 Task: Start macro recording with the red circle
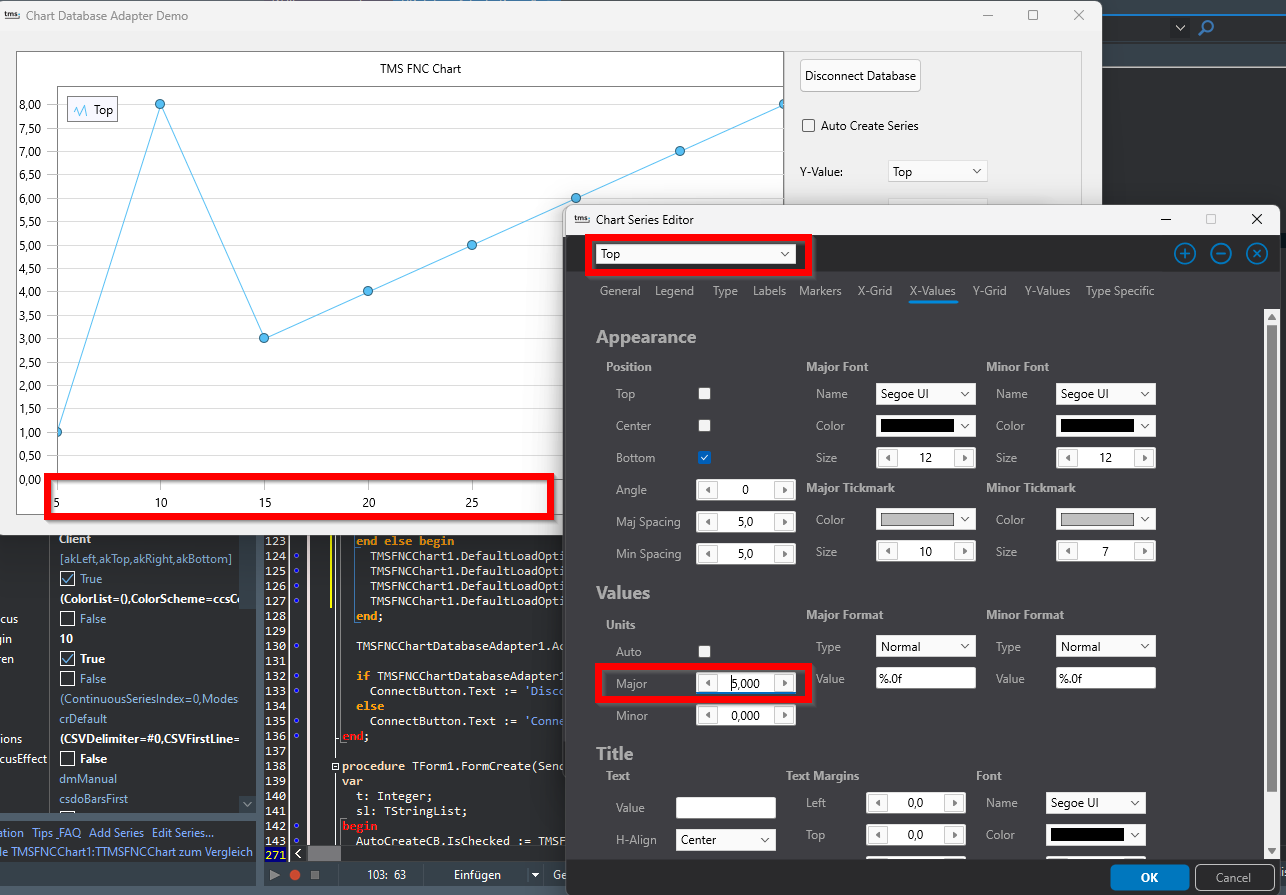(295, 875)
